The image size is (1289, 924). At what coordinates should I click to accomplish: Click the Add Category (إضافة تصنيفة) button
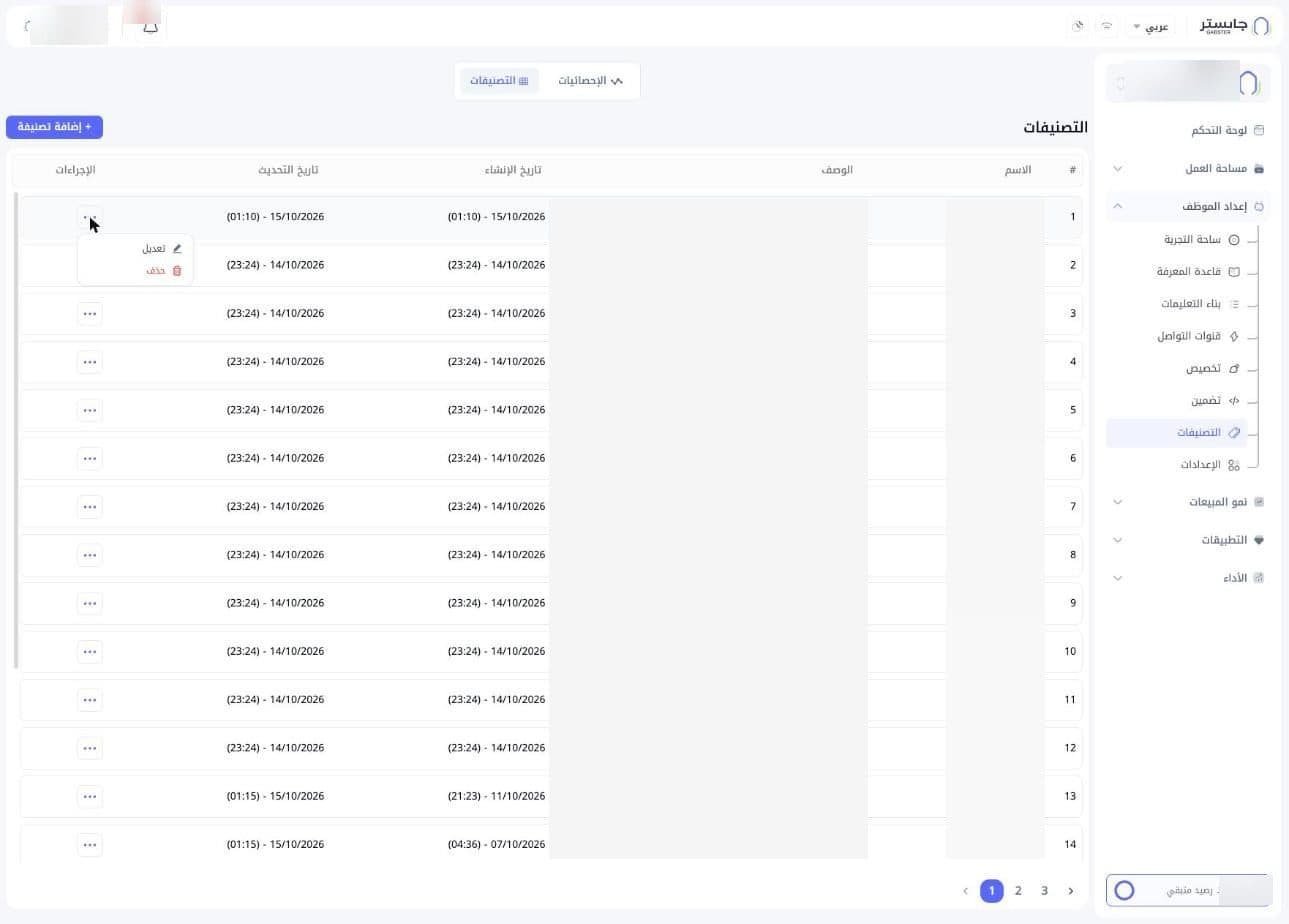[x=54, y=127]
